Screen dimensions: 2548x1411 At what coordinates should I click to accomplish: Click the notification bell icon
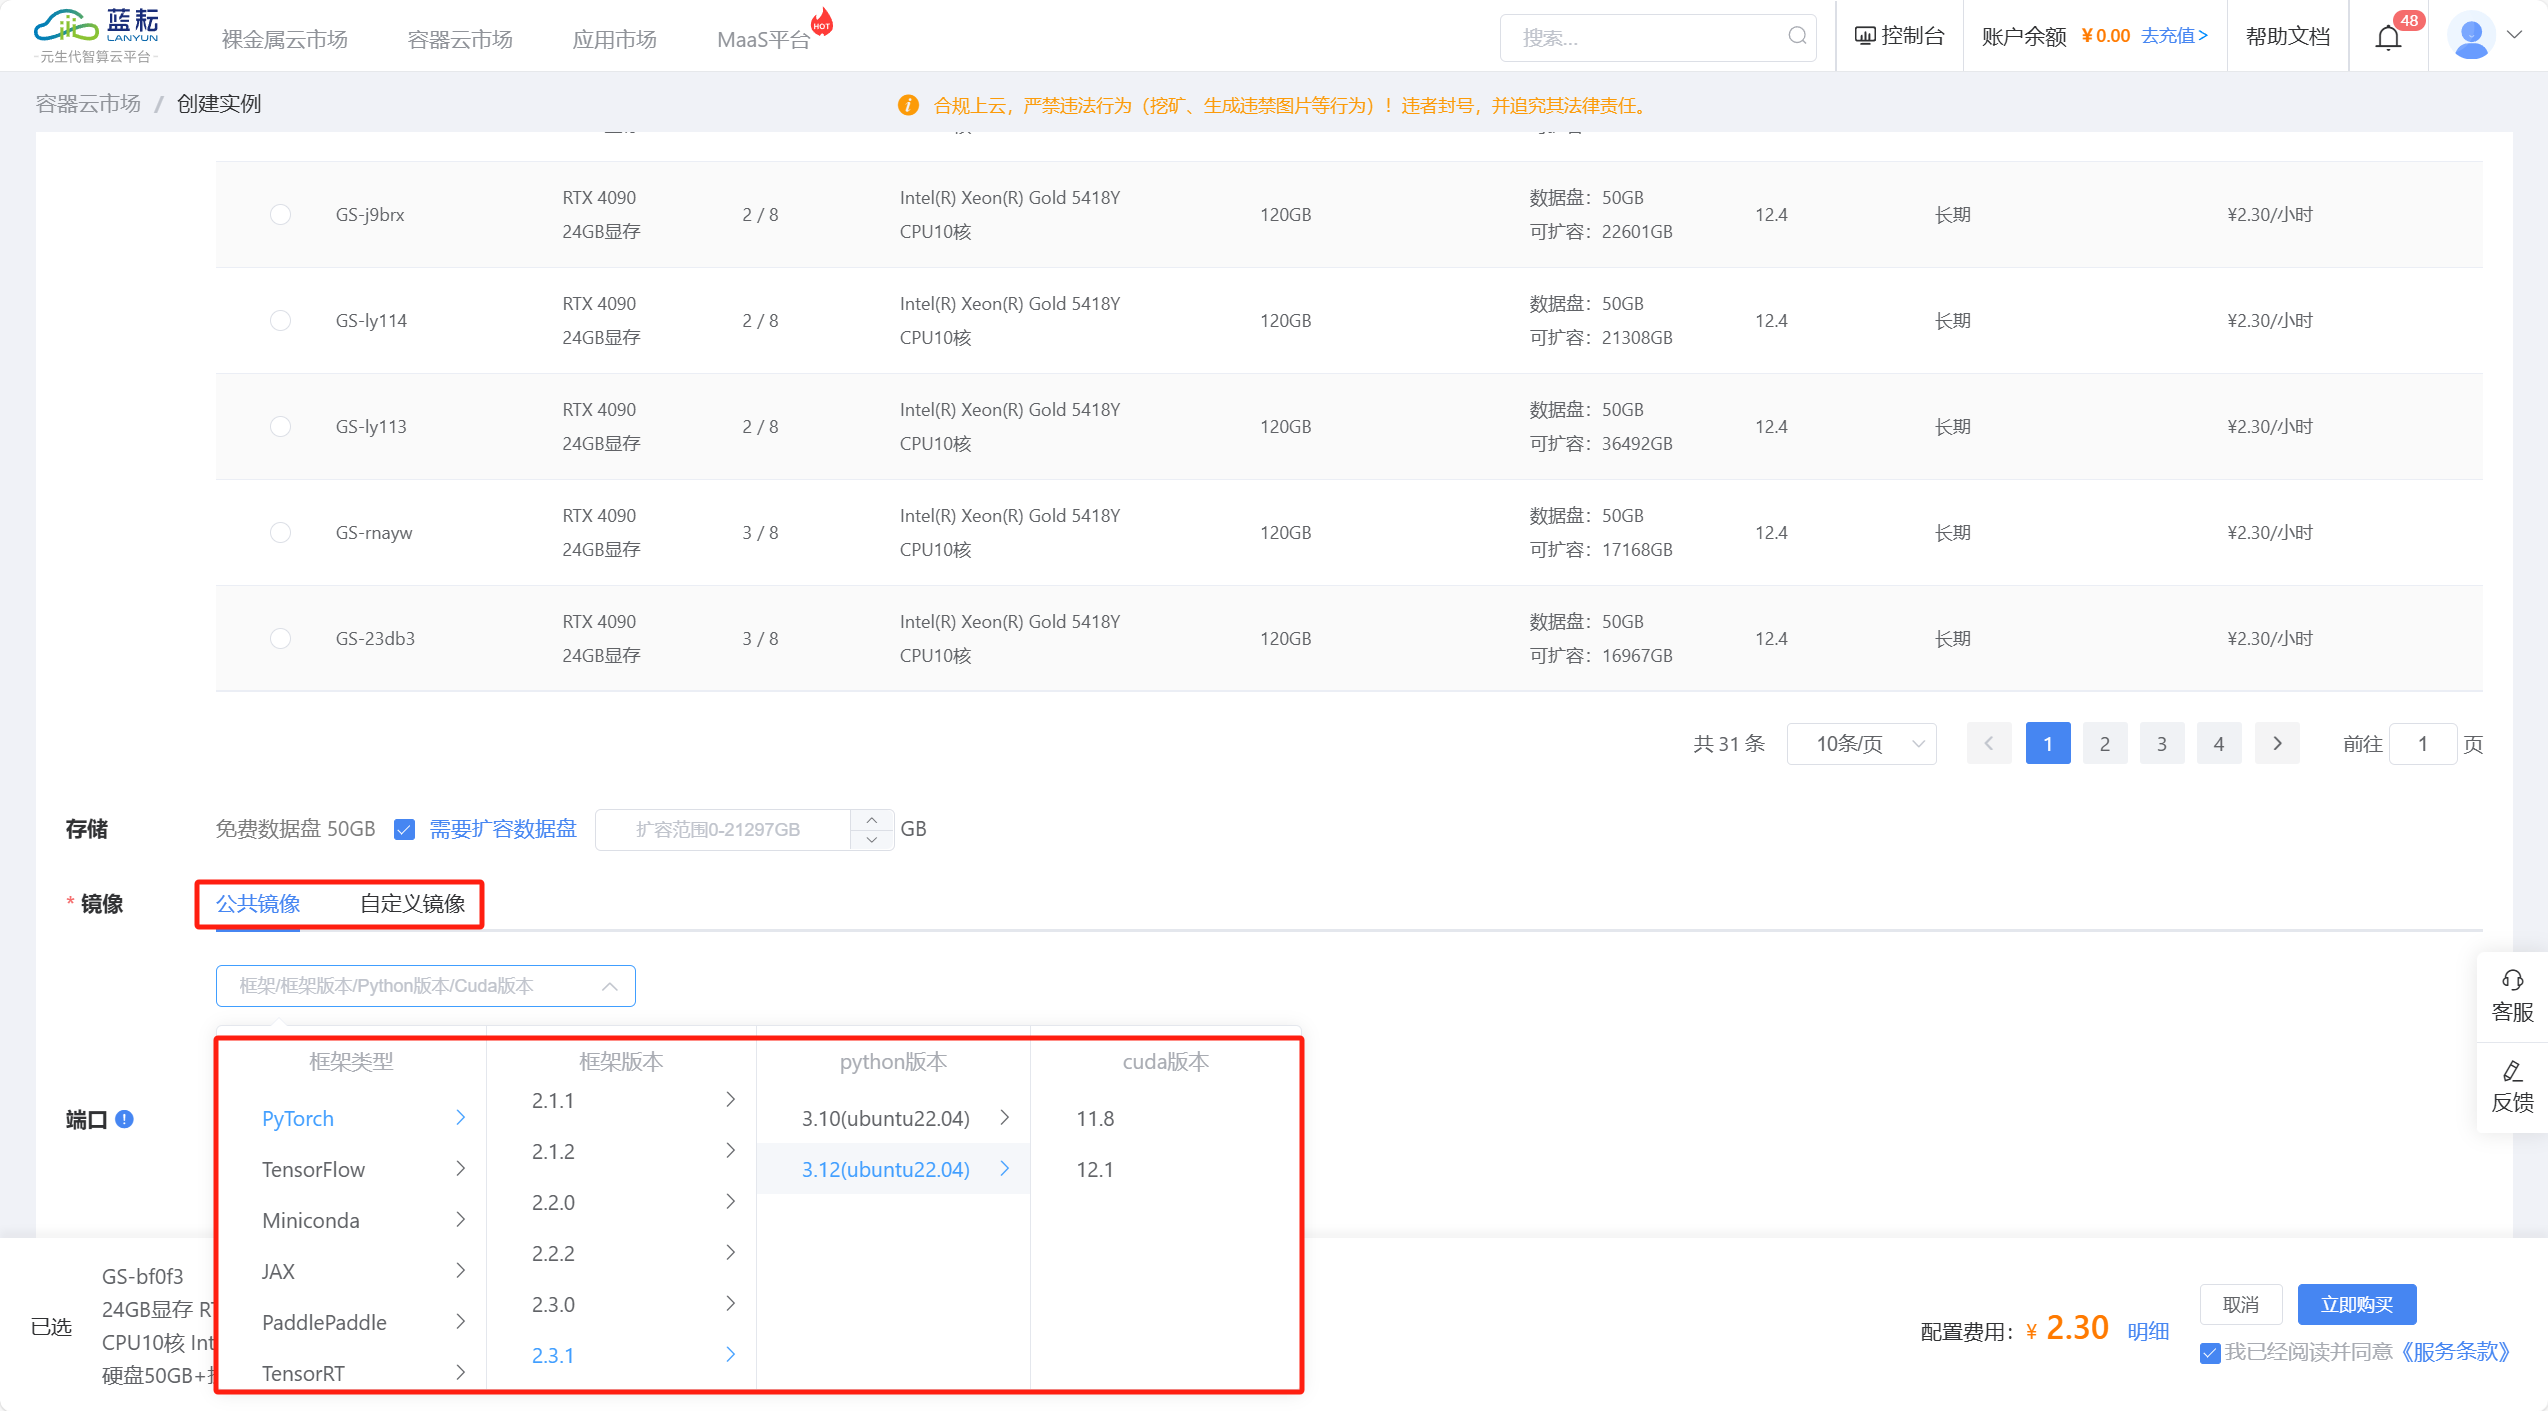click(x=2388, y=38)
